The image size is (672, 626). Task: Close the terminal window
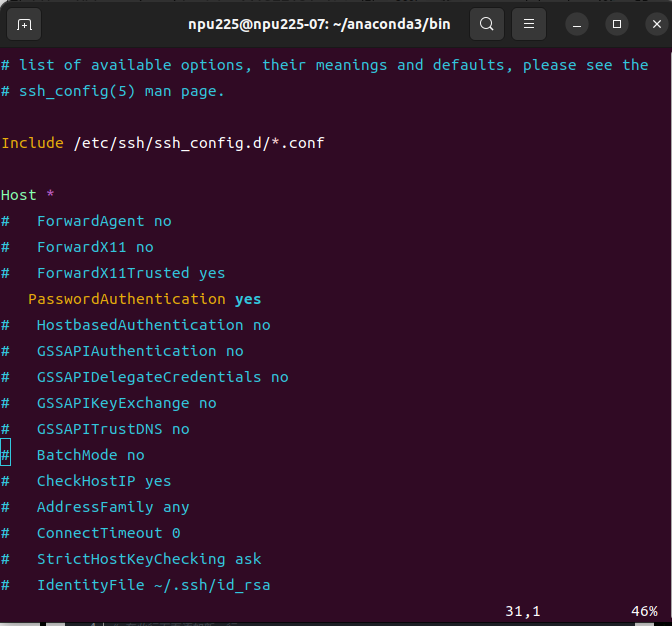tap(657, 24)
